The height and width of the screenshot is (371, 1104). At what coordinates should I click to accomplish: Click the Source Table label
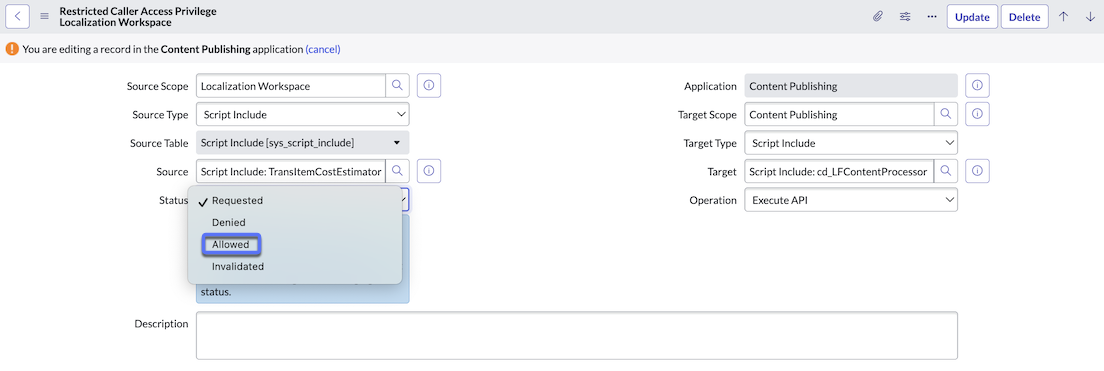coord(159,143)
